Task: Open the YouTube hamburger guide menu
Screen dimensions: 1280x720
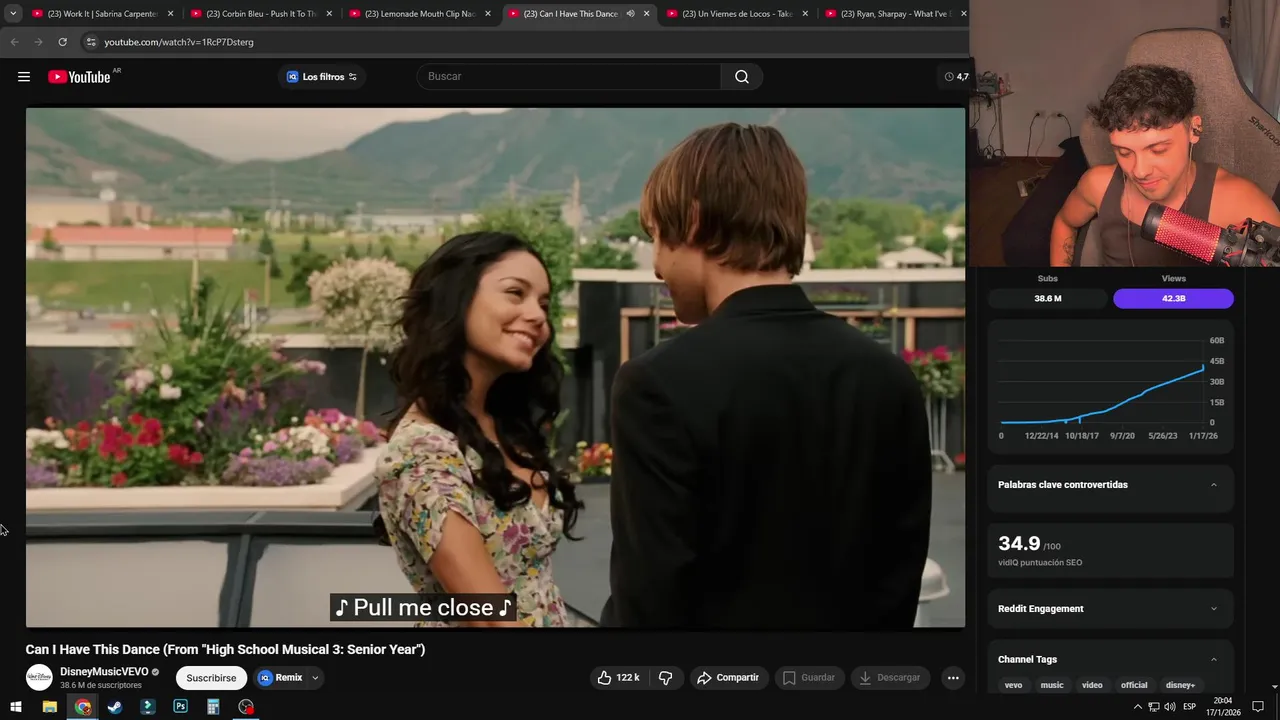Action: pos(24,77)
